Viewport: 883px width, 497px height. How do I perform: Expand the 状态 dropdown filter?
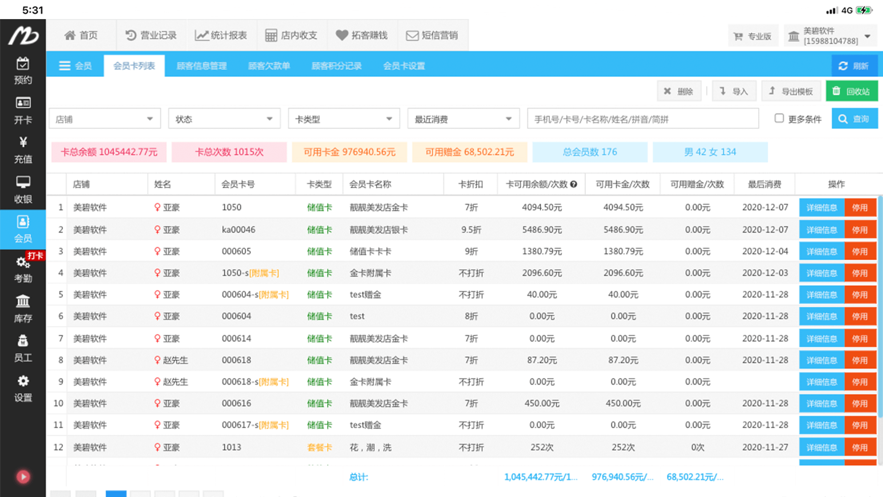[x=224, y=119]
